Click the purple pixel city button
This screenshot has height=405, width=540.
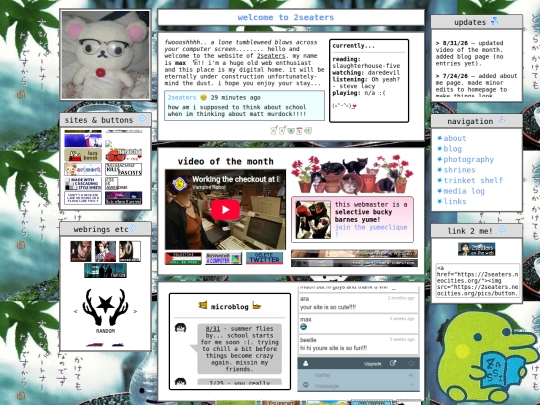(124, 198)
